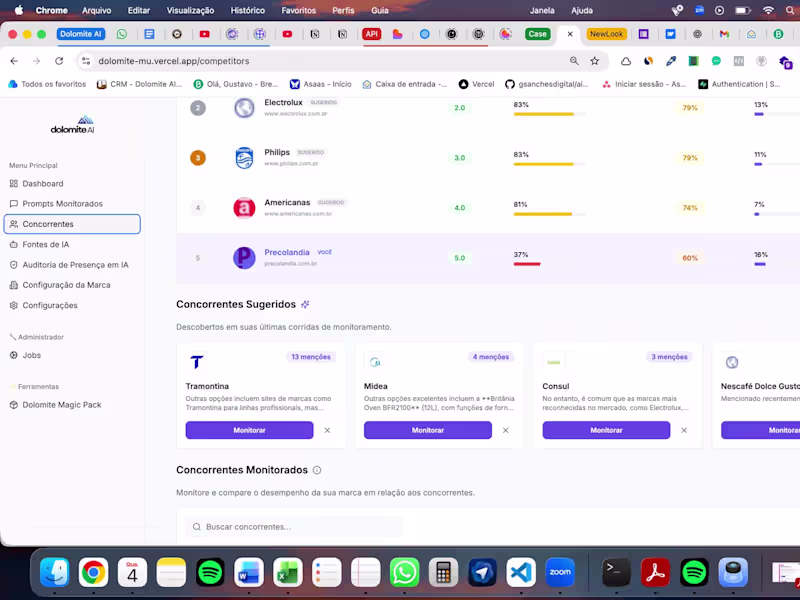Monitor the Tramontina competitor
Viewport: 800px width, 600px height.
(249, 430)
